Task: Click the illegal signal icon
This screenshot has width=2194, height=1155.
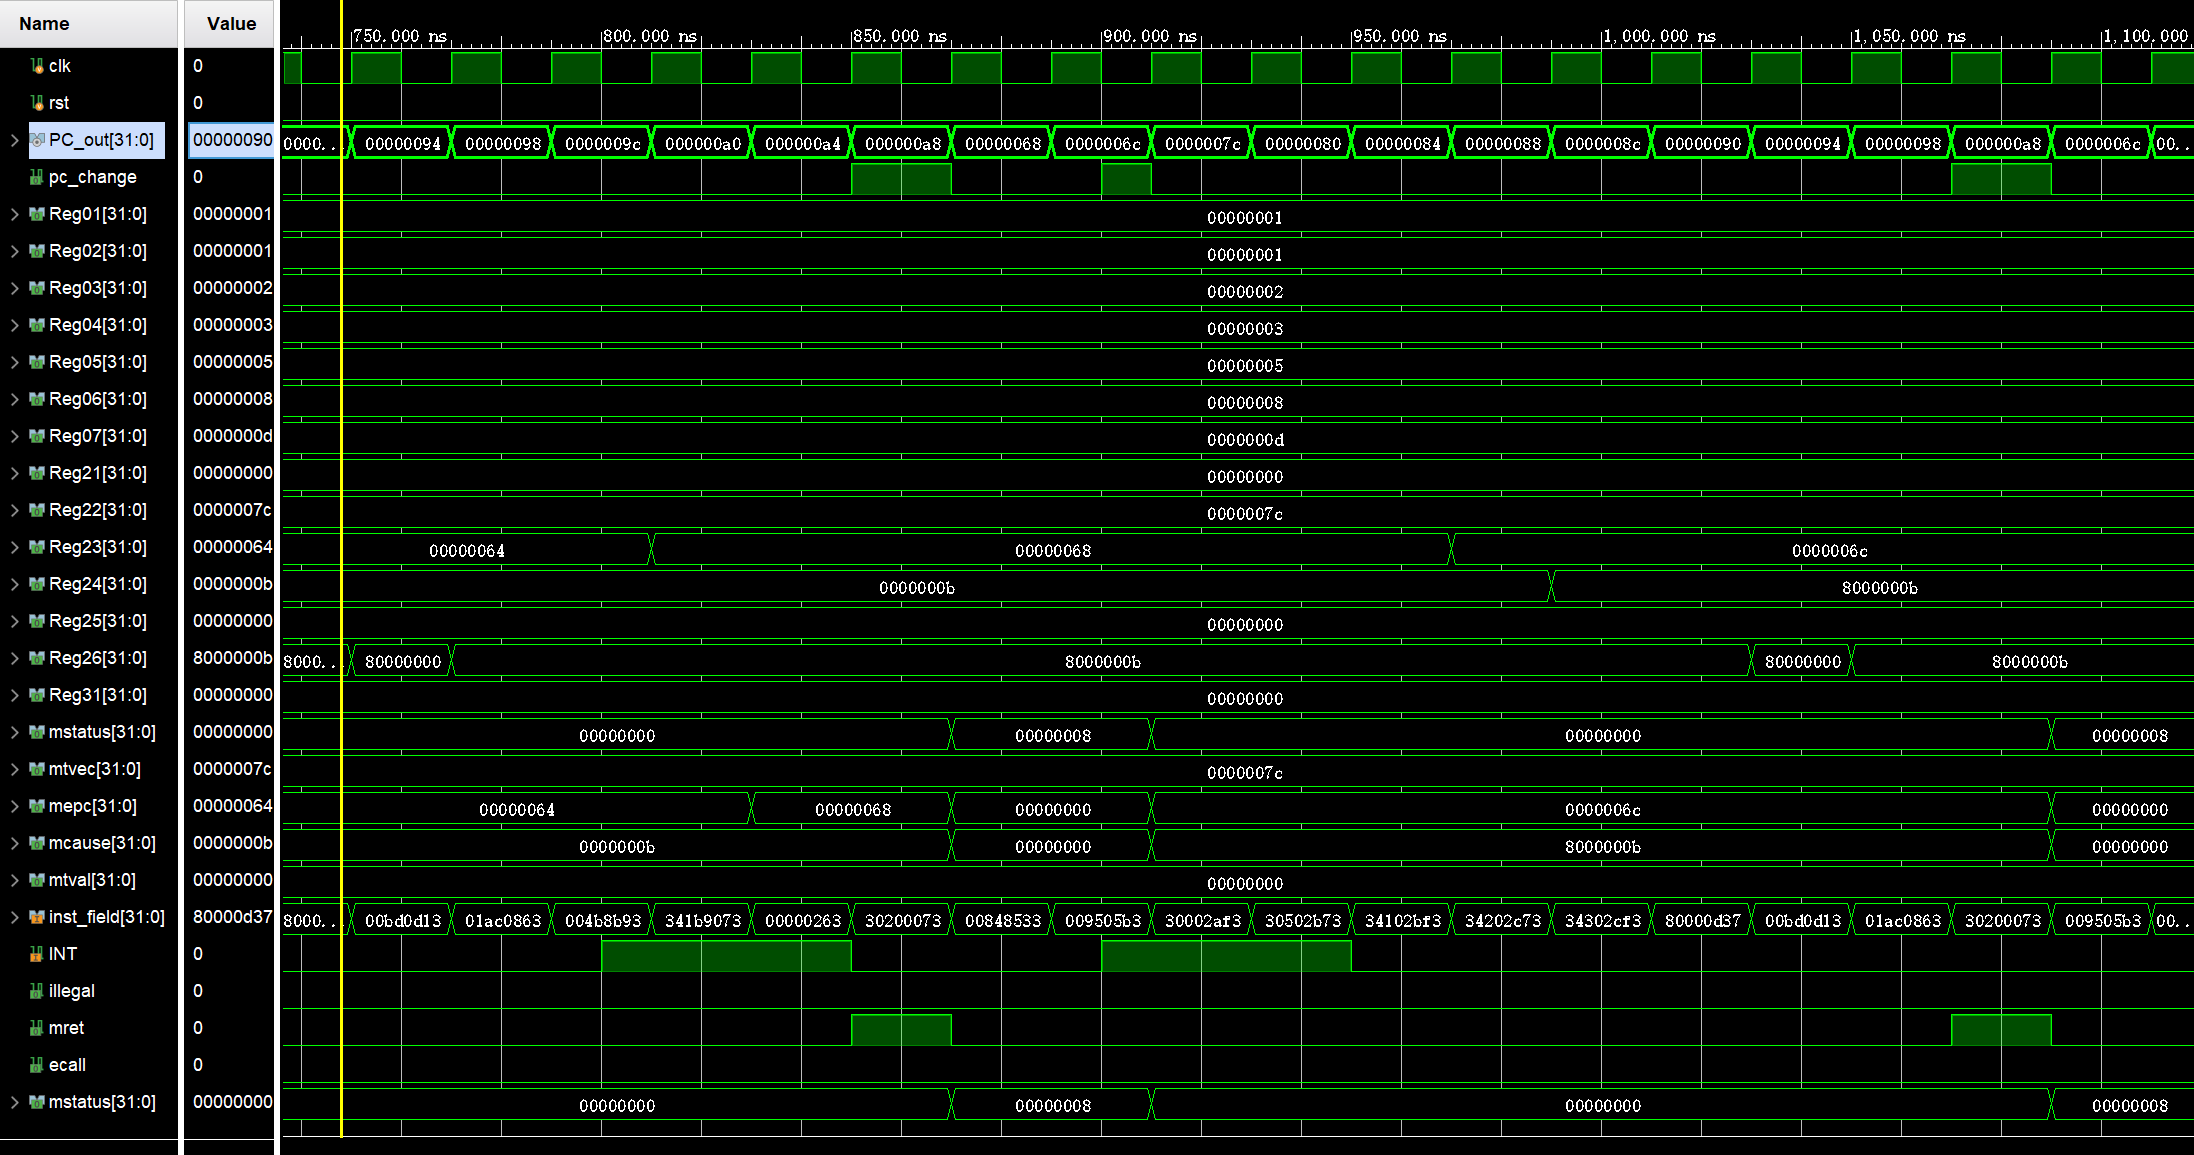Action: (37, 991)
